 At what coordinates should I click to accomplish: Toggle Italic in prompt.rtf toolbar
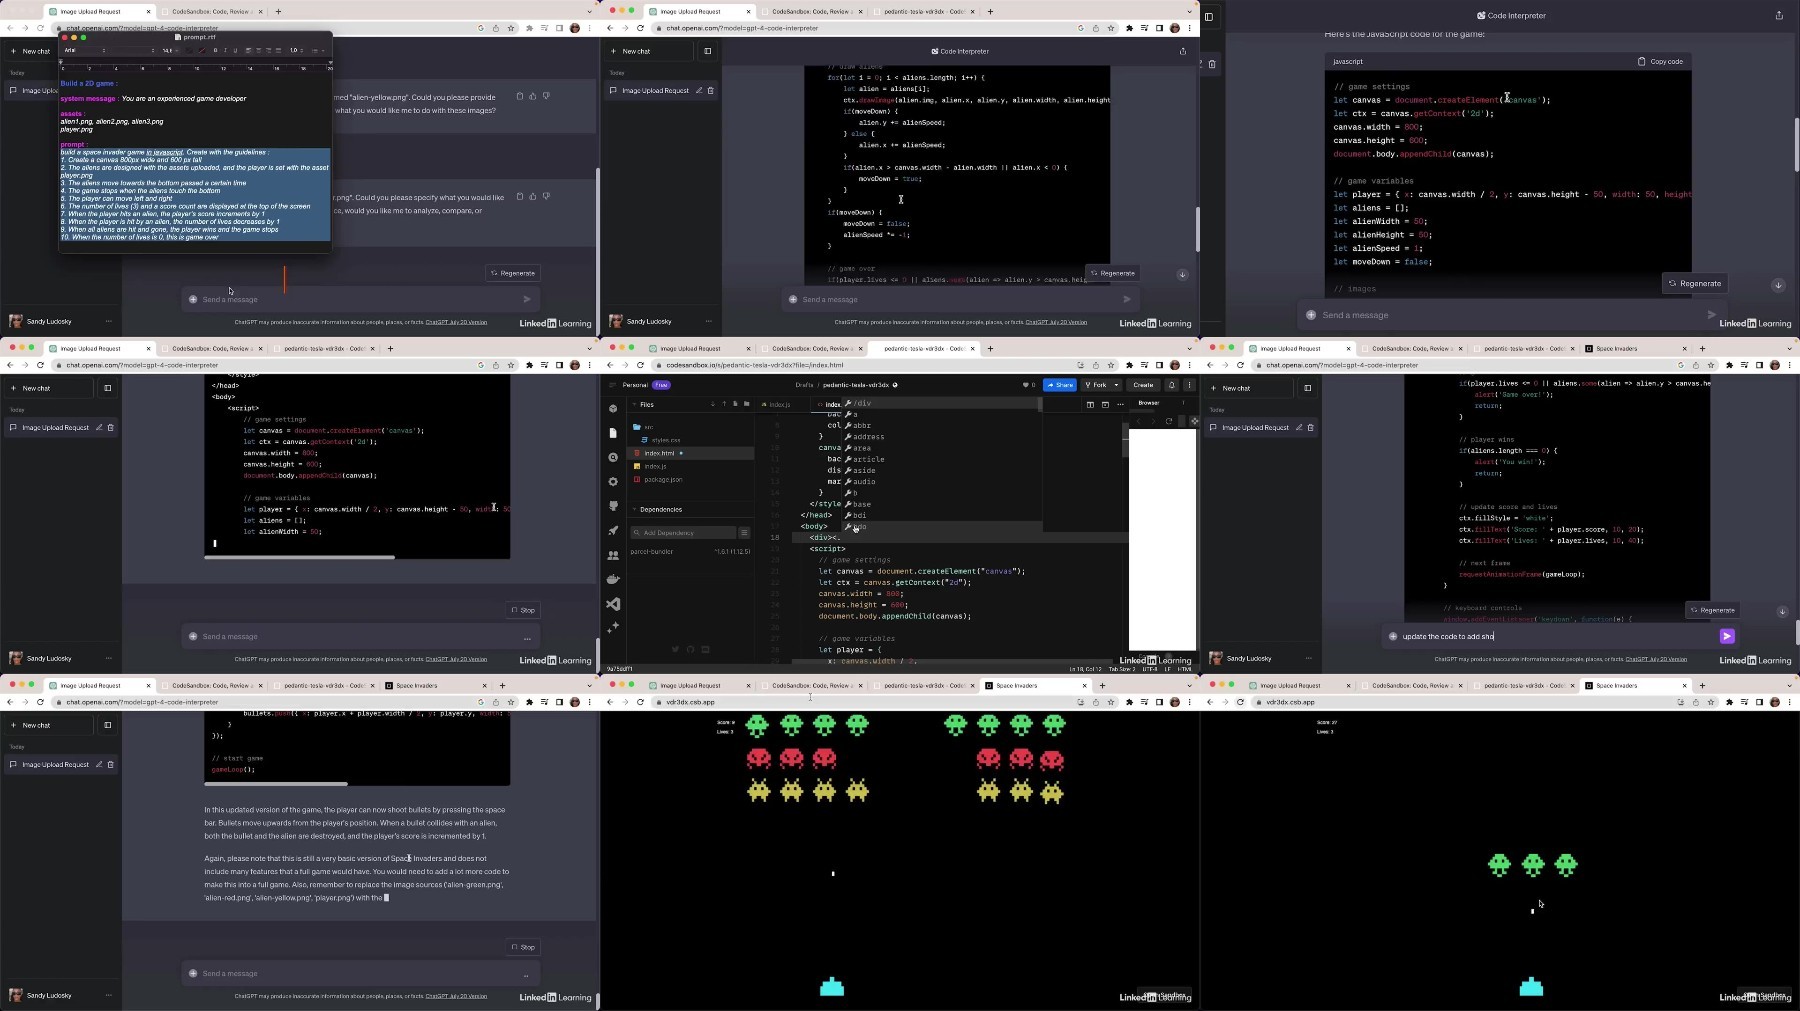click(x=225, y=50)
